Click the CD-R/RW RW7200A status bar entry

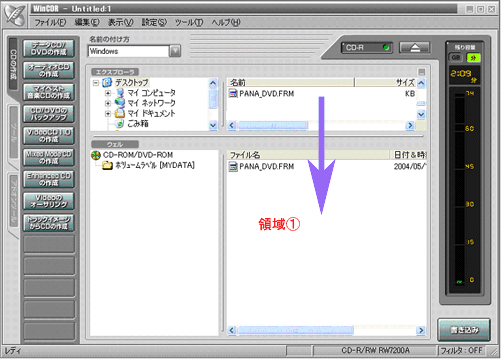[375, 350]
